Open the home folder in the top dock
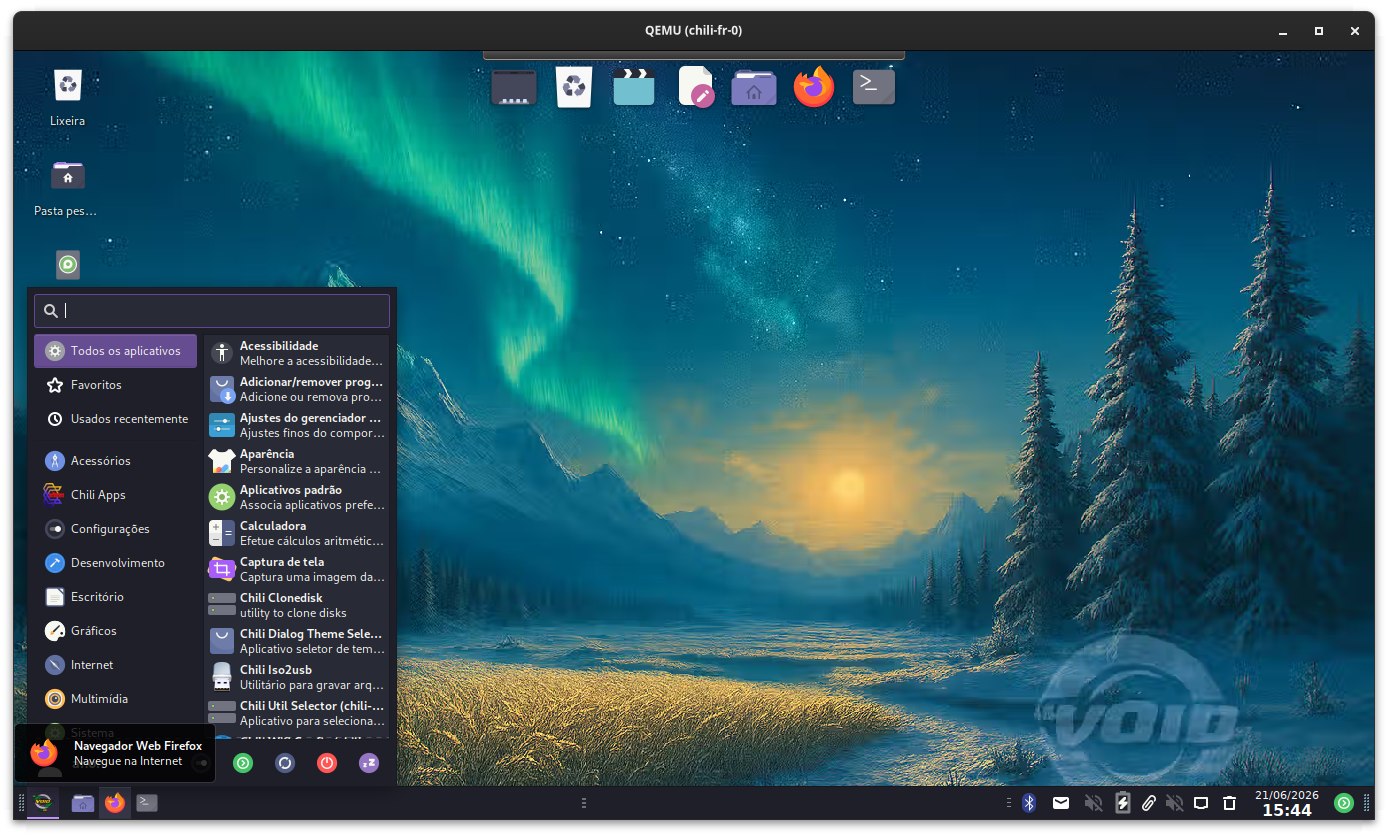 pos(754,87)
